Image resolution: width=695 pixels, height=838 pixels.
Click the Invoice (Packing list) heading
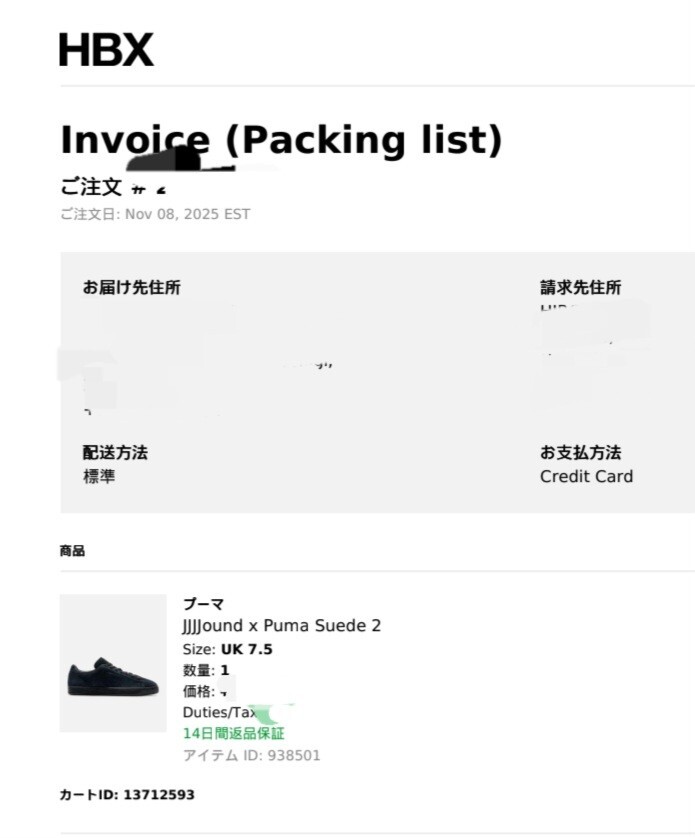tap(281, 140)
